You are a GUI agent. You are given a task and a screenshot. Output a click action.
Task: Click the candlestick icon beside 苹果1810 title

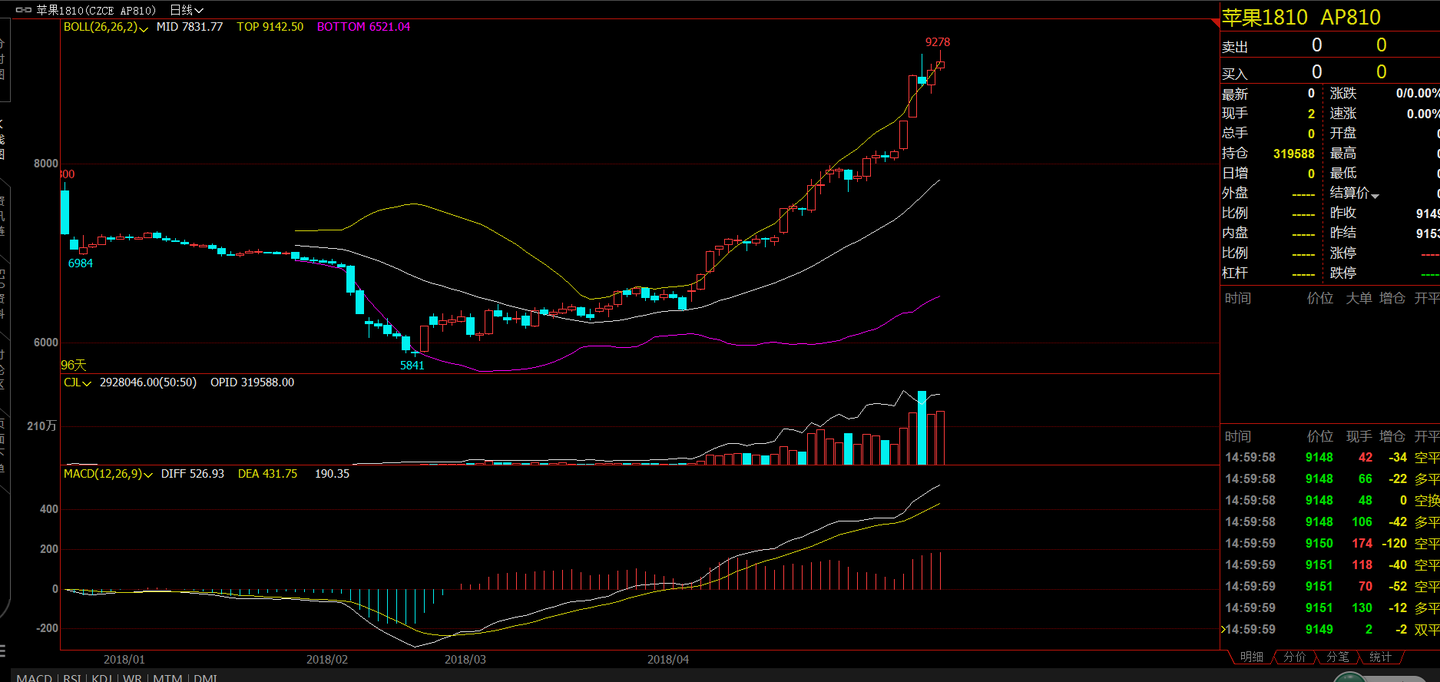click(24, 10)
